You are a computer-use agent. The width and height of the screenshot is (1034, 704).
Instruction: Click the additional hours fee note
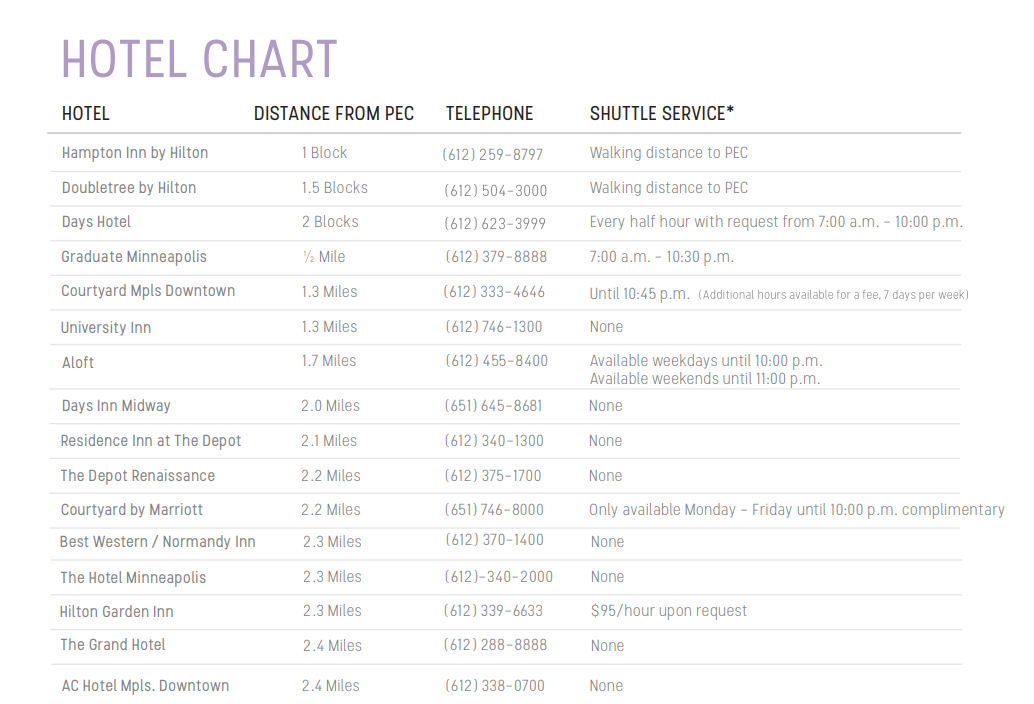(834, 295)
